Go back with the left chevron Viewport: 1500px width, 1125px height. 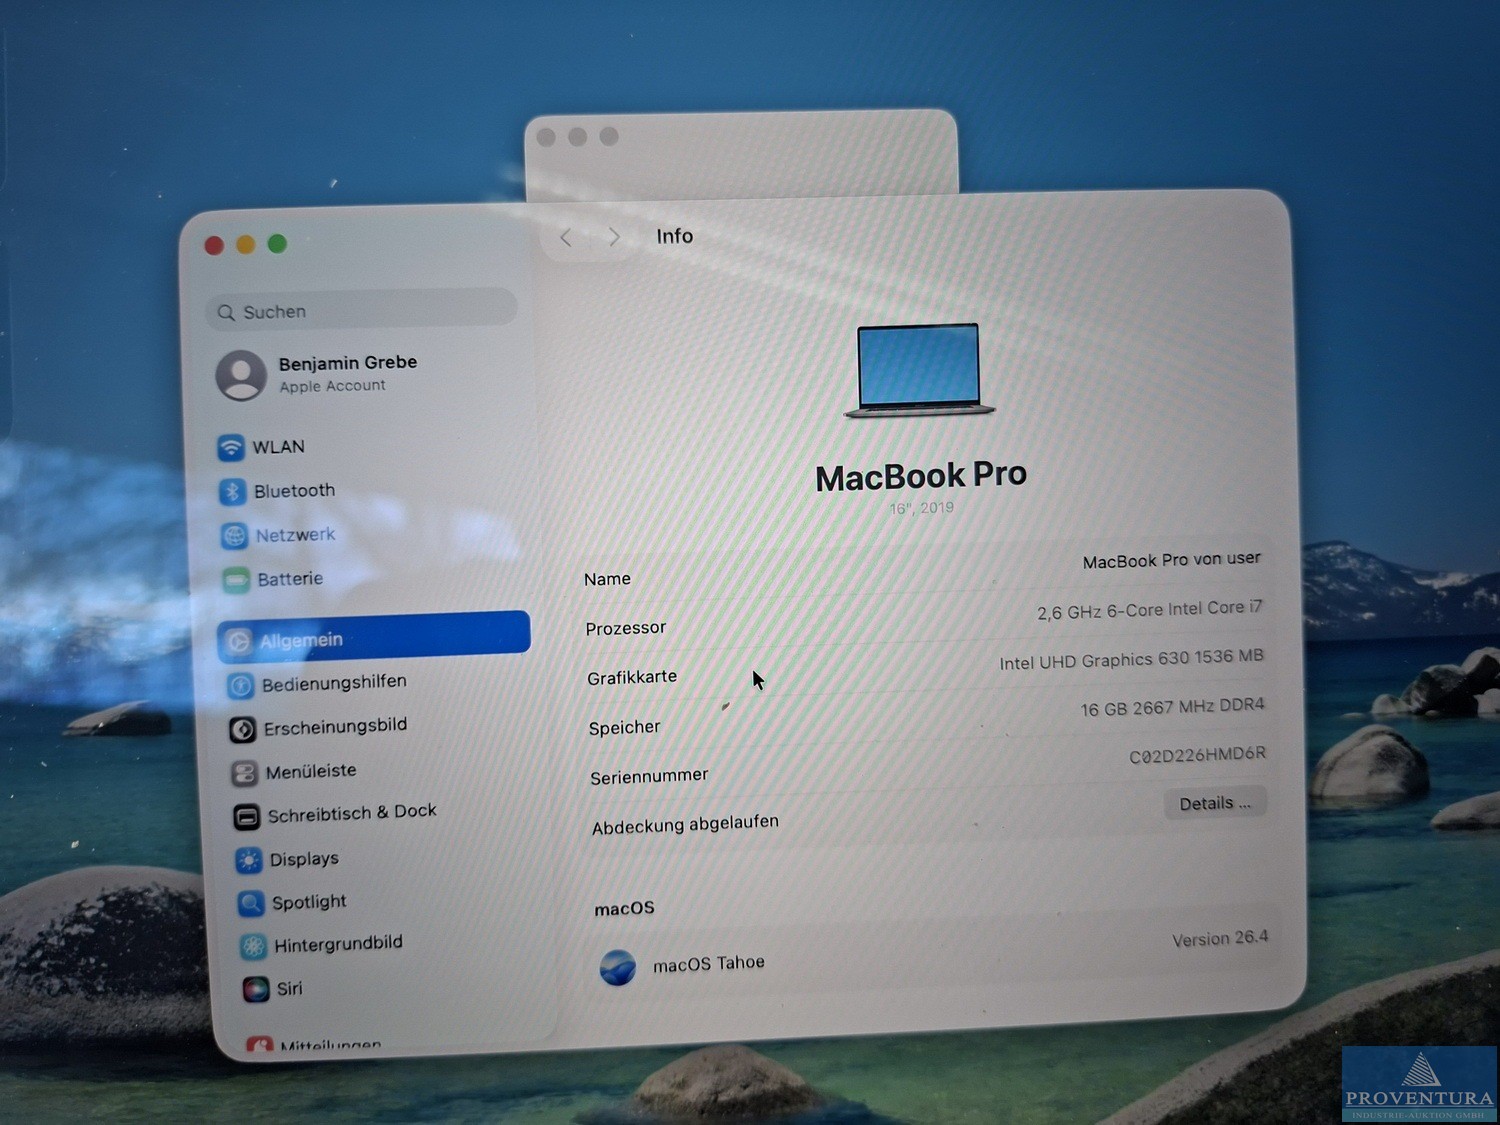point(566,238)
